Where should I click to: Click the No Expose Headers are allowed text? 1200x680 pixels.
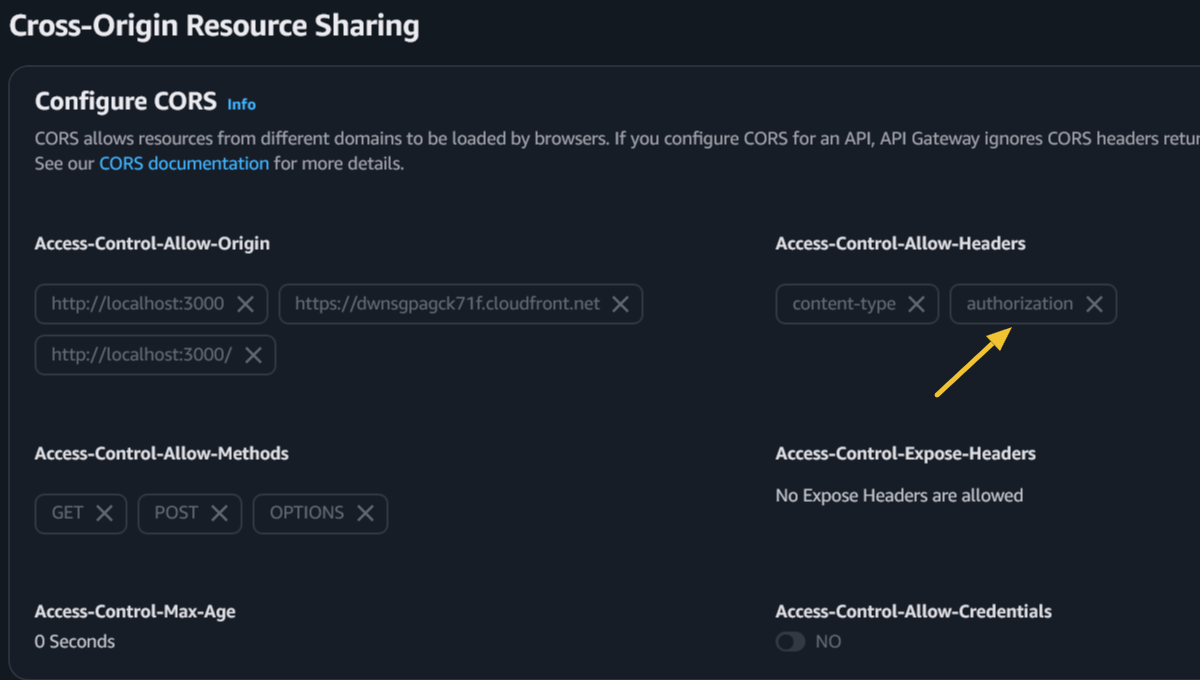pos(899,495)
